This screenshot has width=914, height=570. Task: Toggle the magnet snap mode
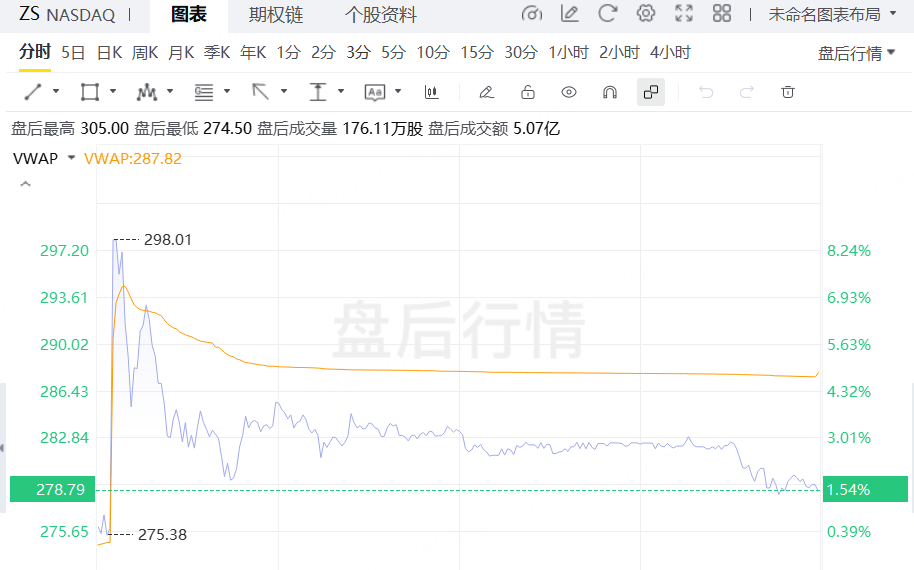[609, 92]
